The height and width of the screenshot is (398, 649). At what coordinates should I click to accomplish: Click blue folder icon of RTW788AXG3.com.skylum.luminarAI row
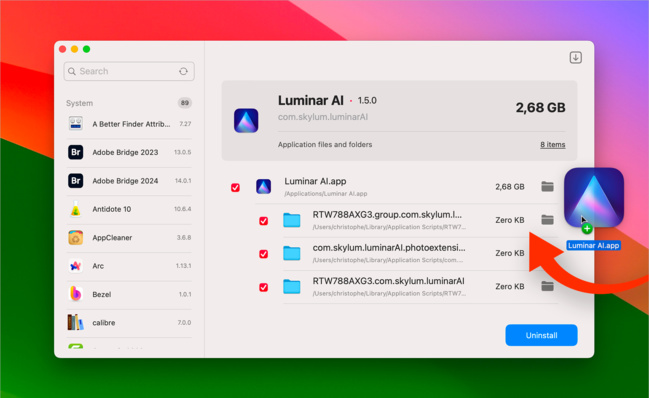pyautogui.click(x=291, y=286)
